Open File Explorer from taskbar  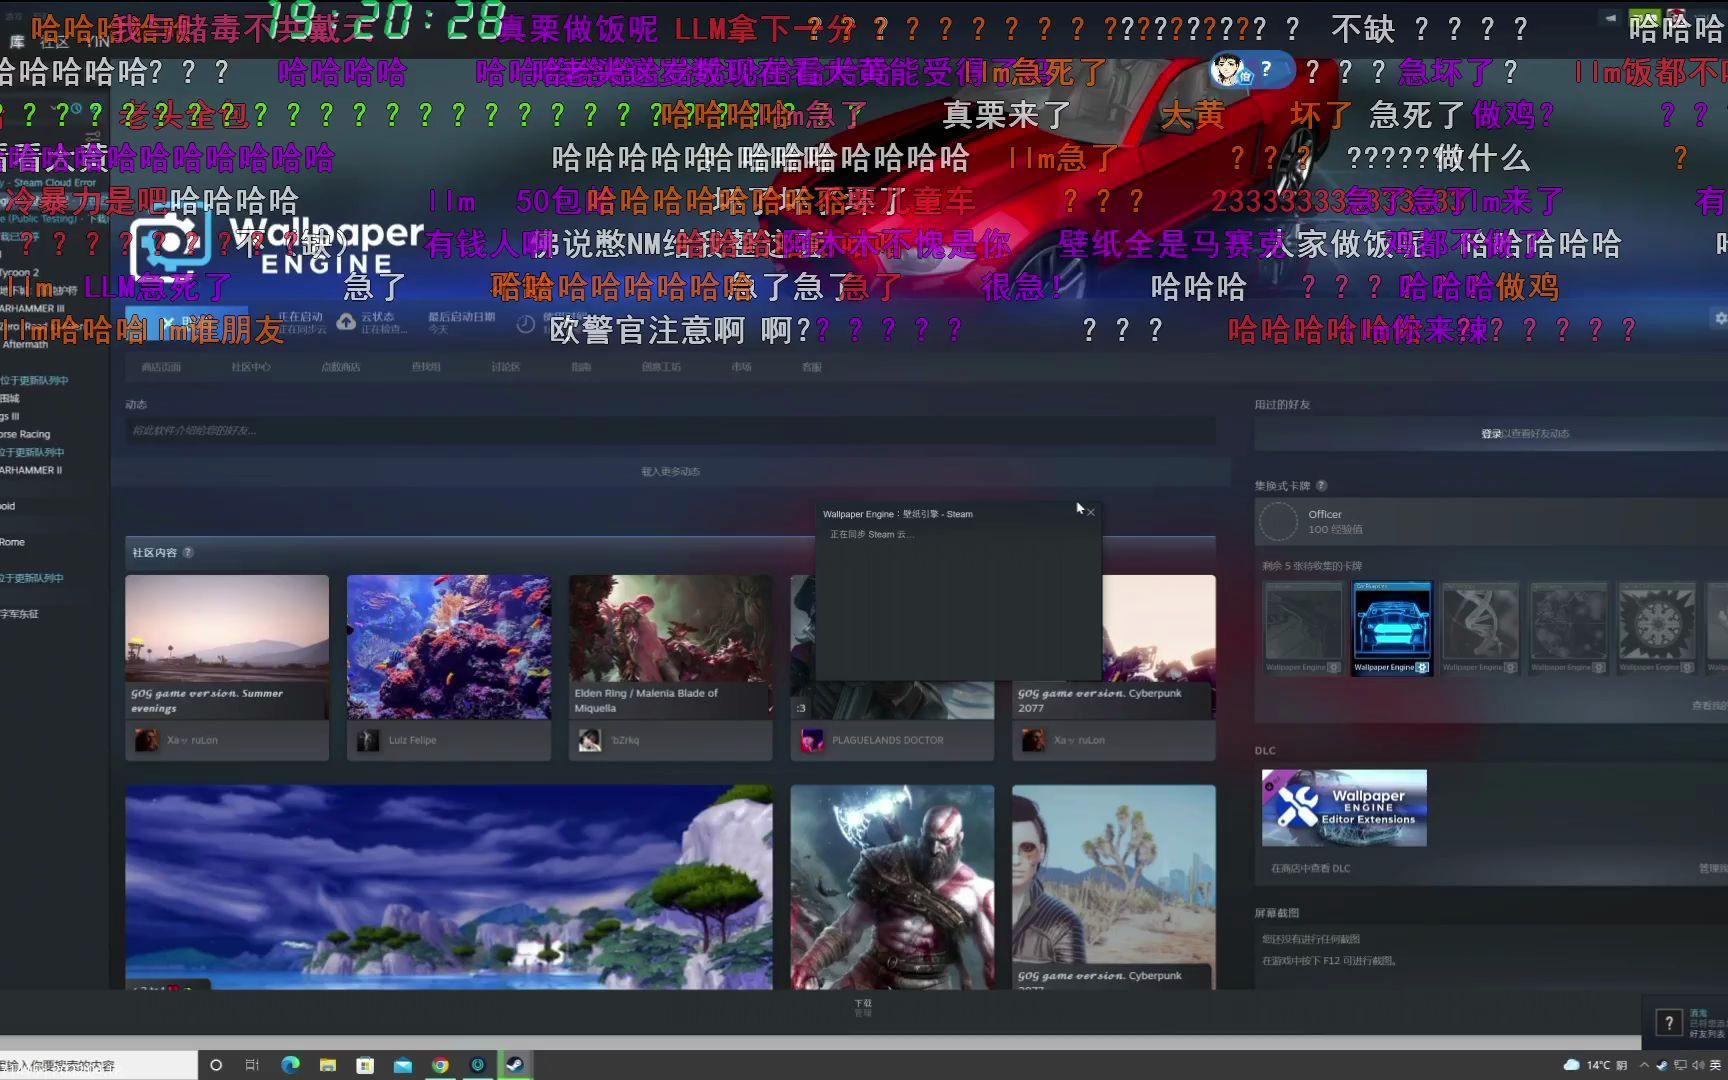(x=328, y=1065)
